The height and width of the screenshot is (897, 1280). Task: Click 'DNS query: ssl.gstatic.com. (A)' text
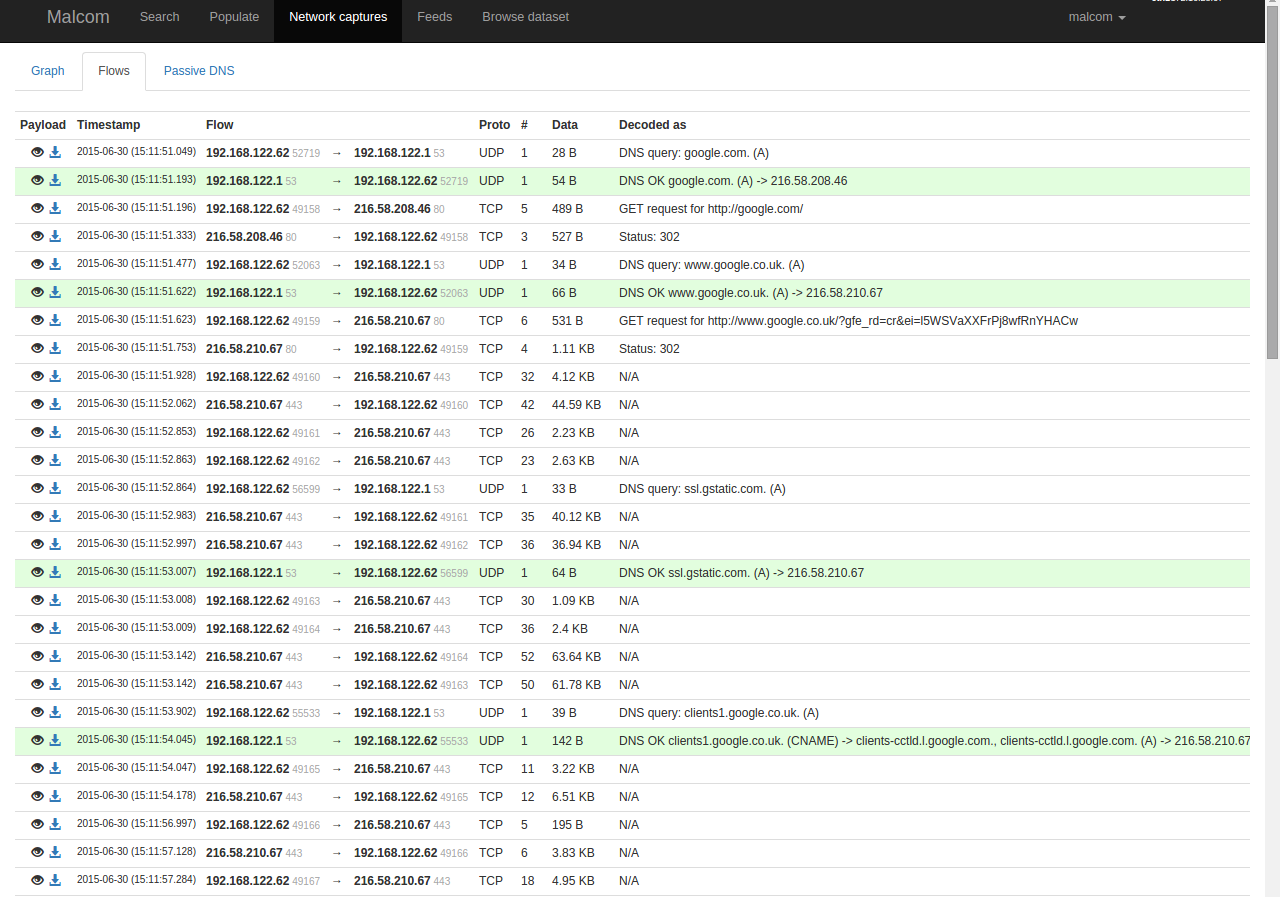702,489
